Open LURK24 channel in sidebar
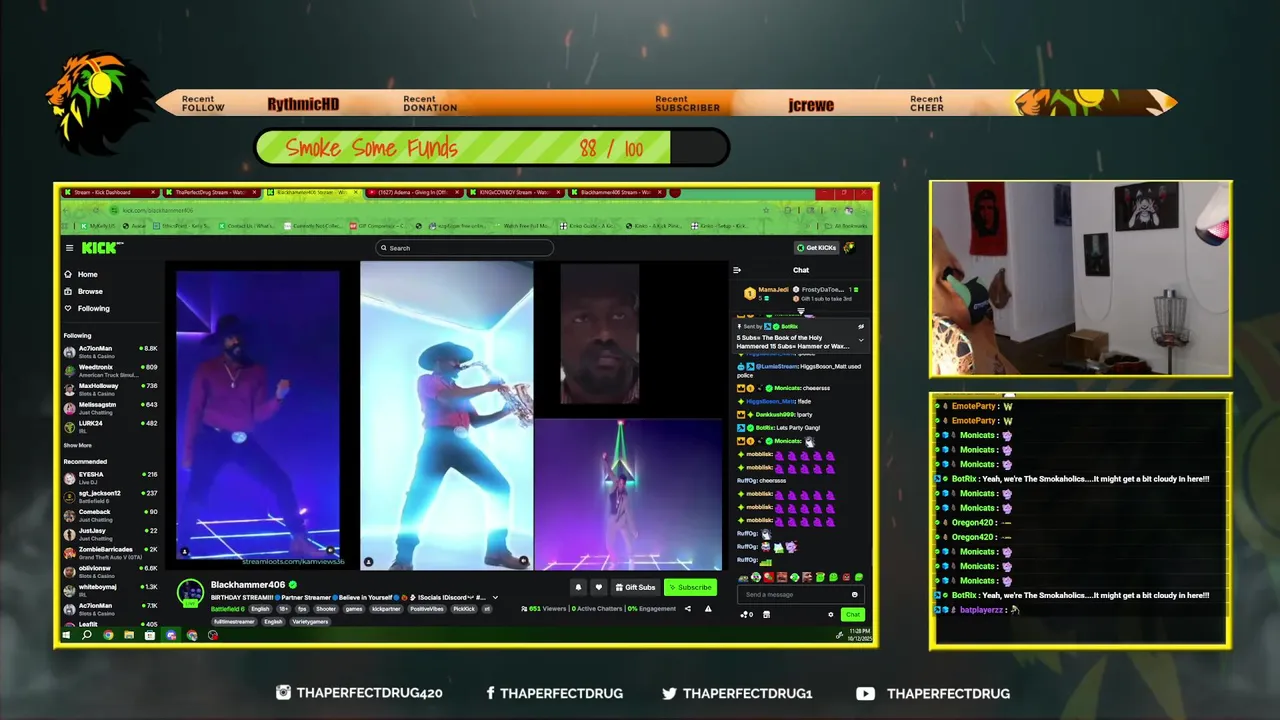Screen dimensions: 1280x720 [110, 426]
